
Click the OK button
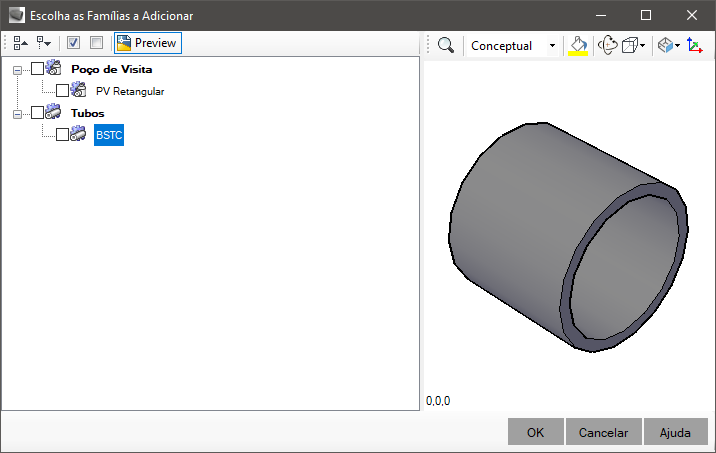point(536,432)
